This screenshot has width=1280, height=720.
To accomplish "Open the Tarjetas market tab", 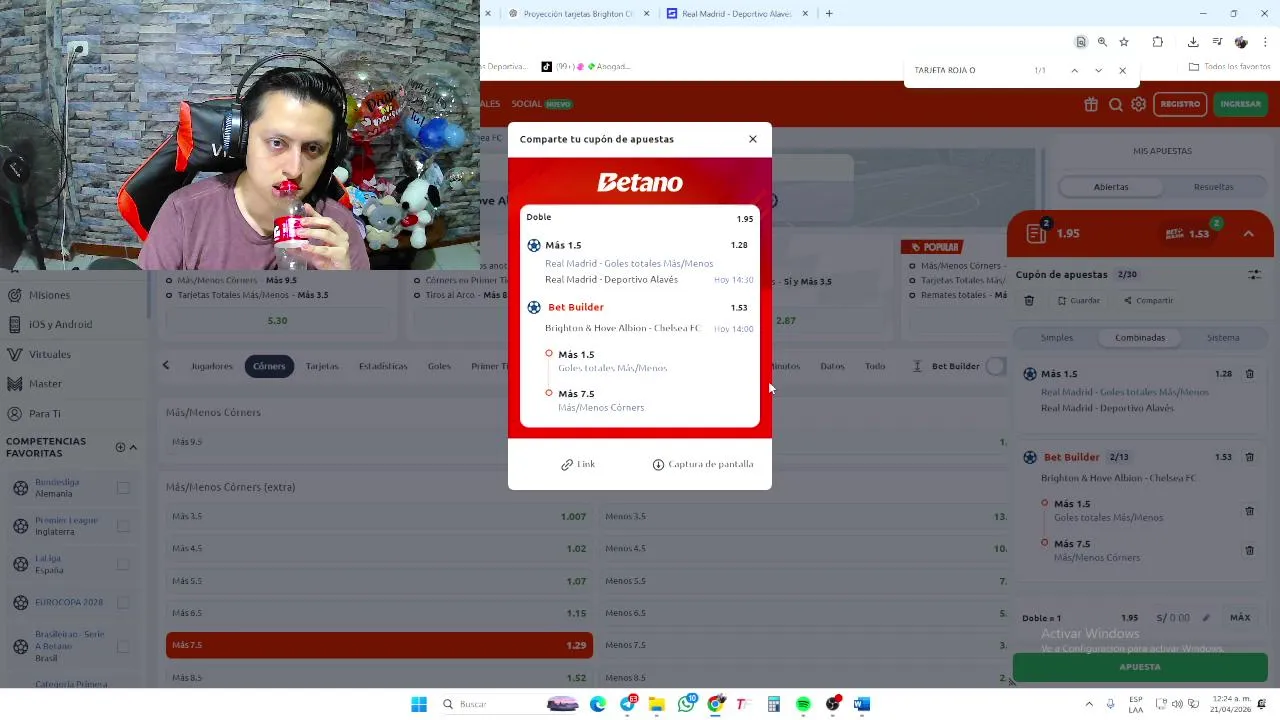I will pyautogui.click(x=322, y=366).
